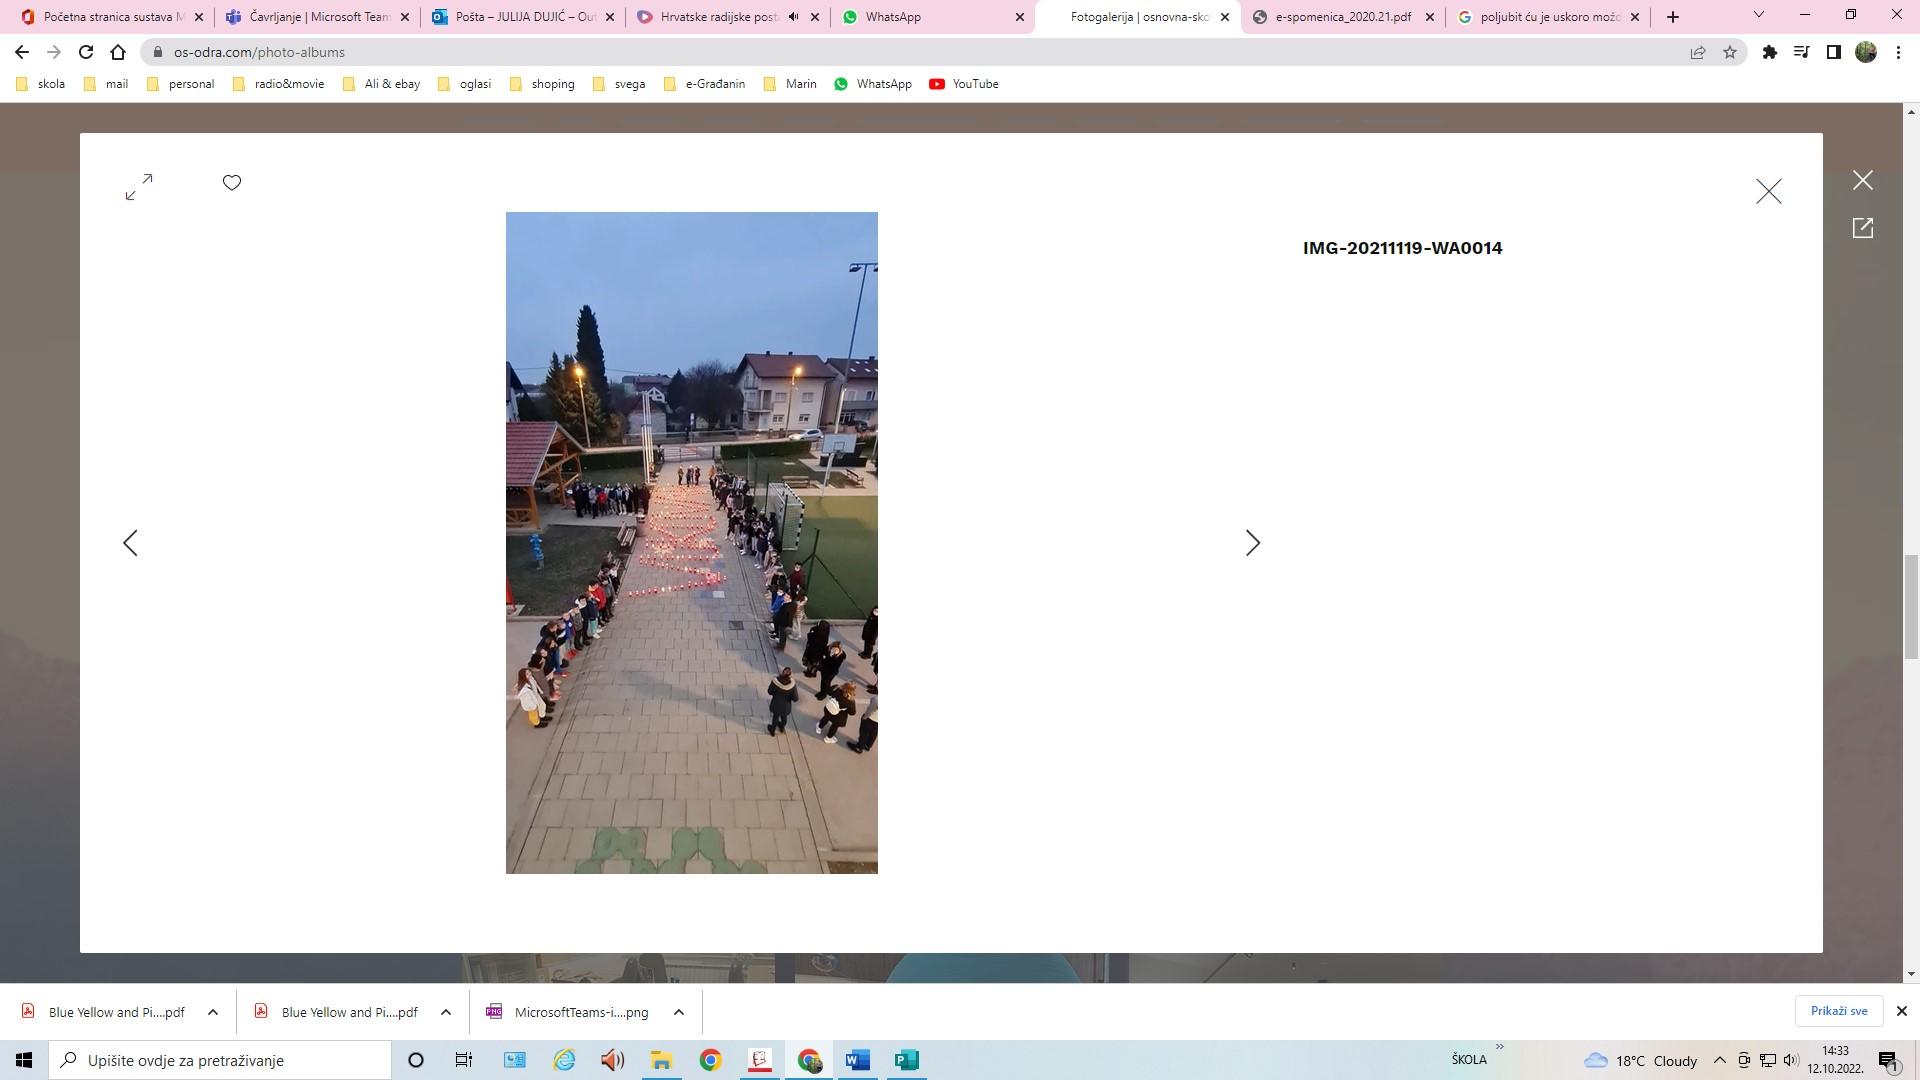1920x1080 pixels.
Task: Bookmark this page with star icon
Action: [1730, 52]
